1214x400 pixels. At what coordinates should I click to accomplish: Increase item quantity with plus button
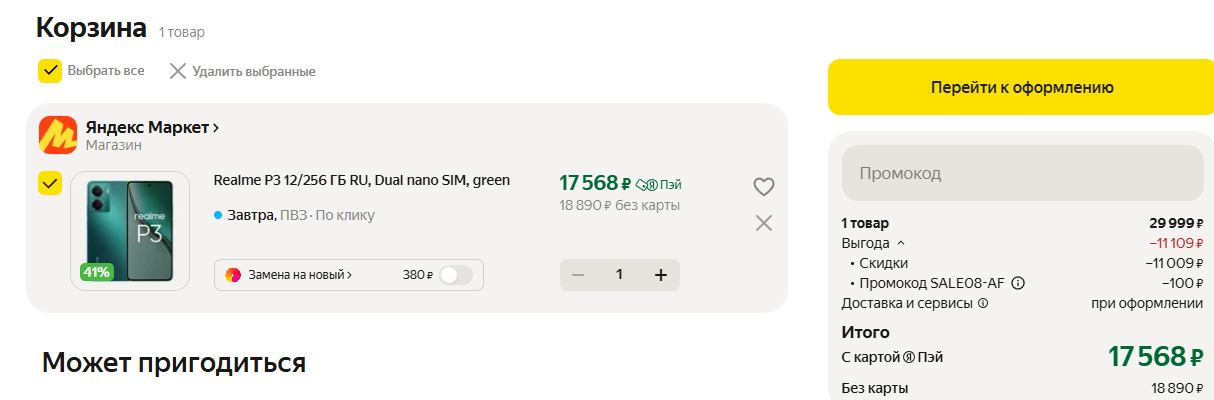[x=660, y=275]
